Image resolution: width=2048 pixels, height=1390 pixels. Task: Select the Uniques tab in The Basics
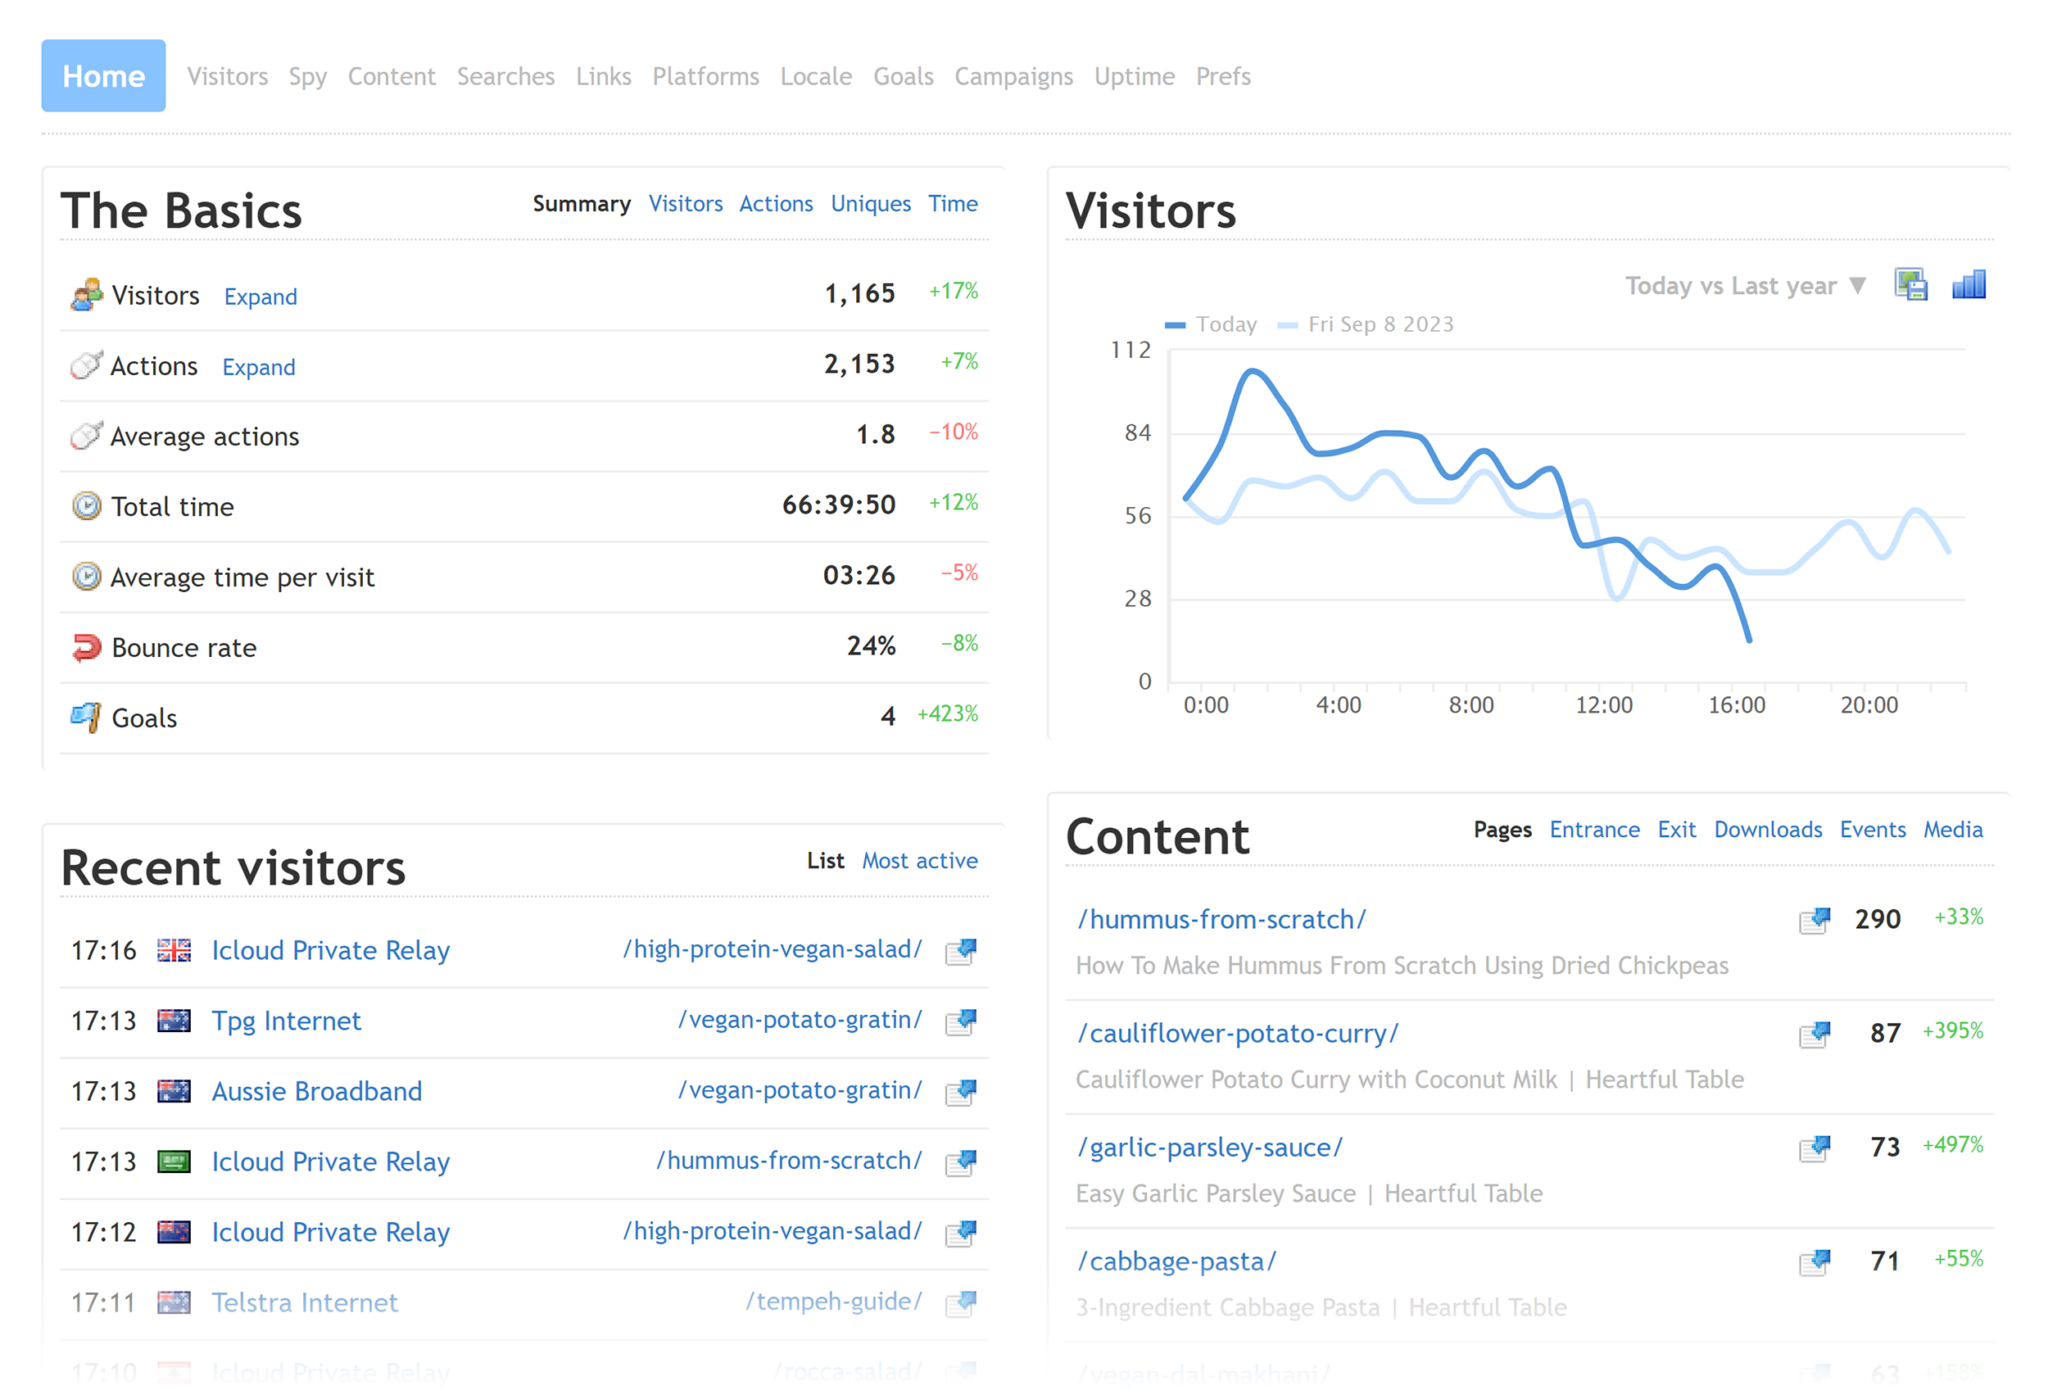click(x=870, y=205)
